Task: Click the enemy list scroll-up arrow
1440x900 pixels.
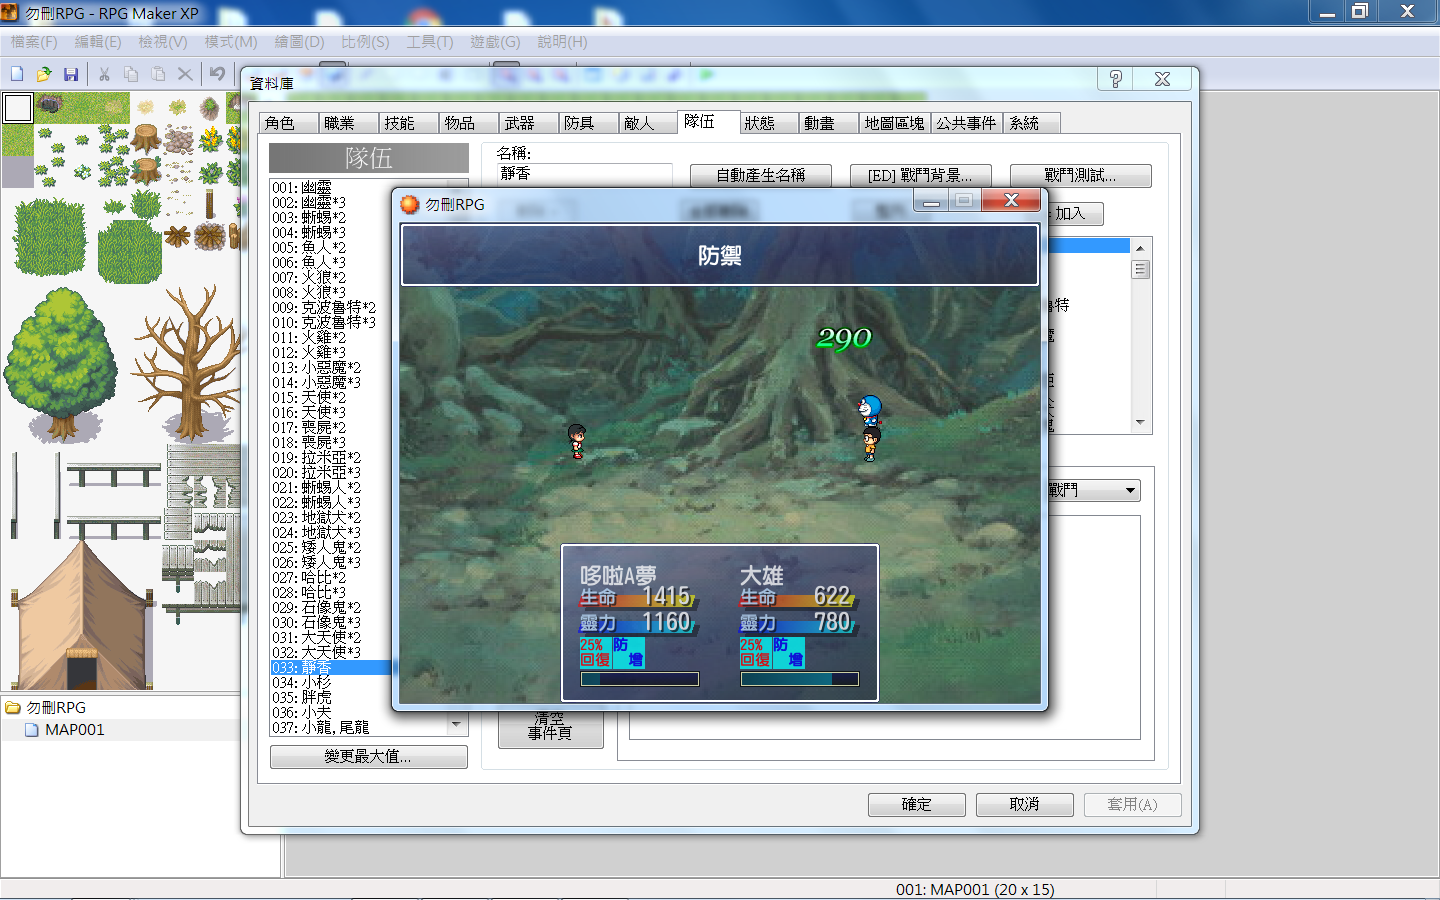Action: pyautogui.click(x=1140, y=247)
